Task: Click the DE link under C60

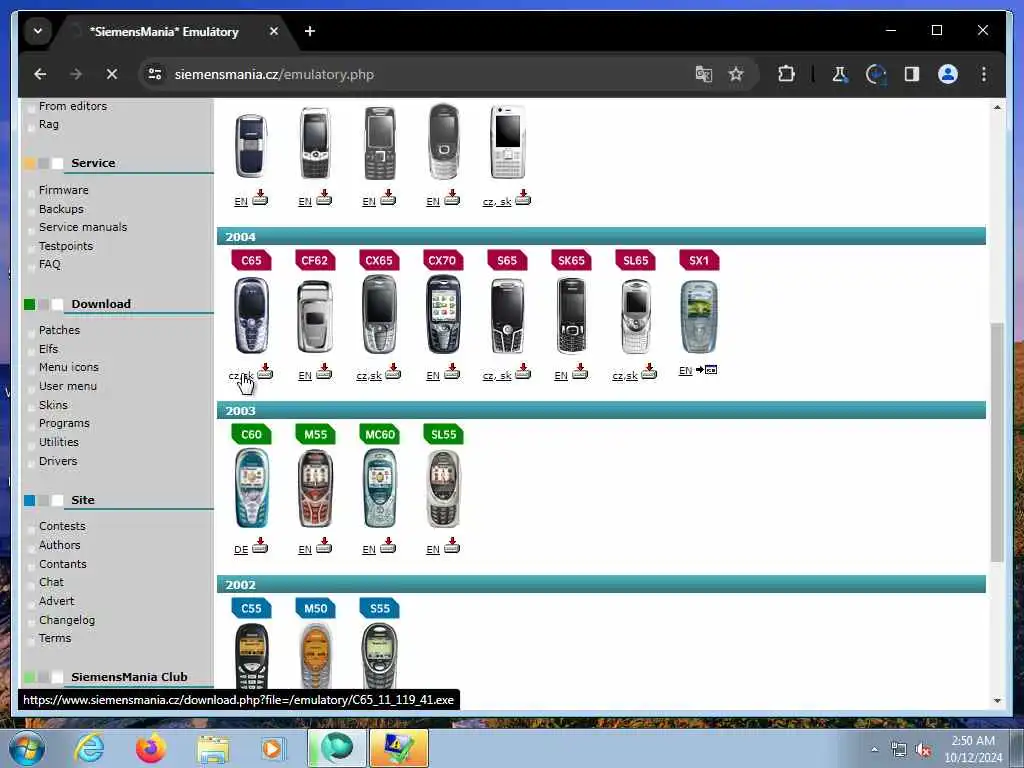Action: click(241, 549)
